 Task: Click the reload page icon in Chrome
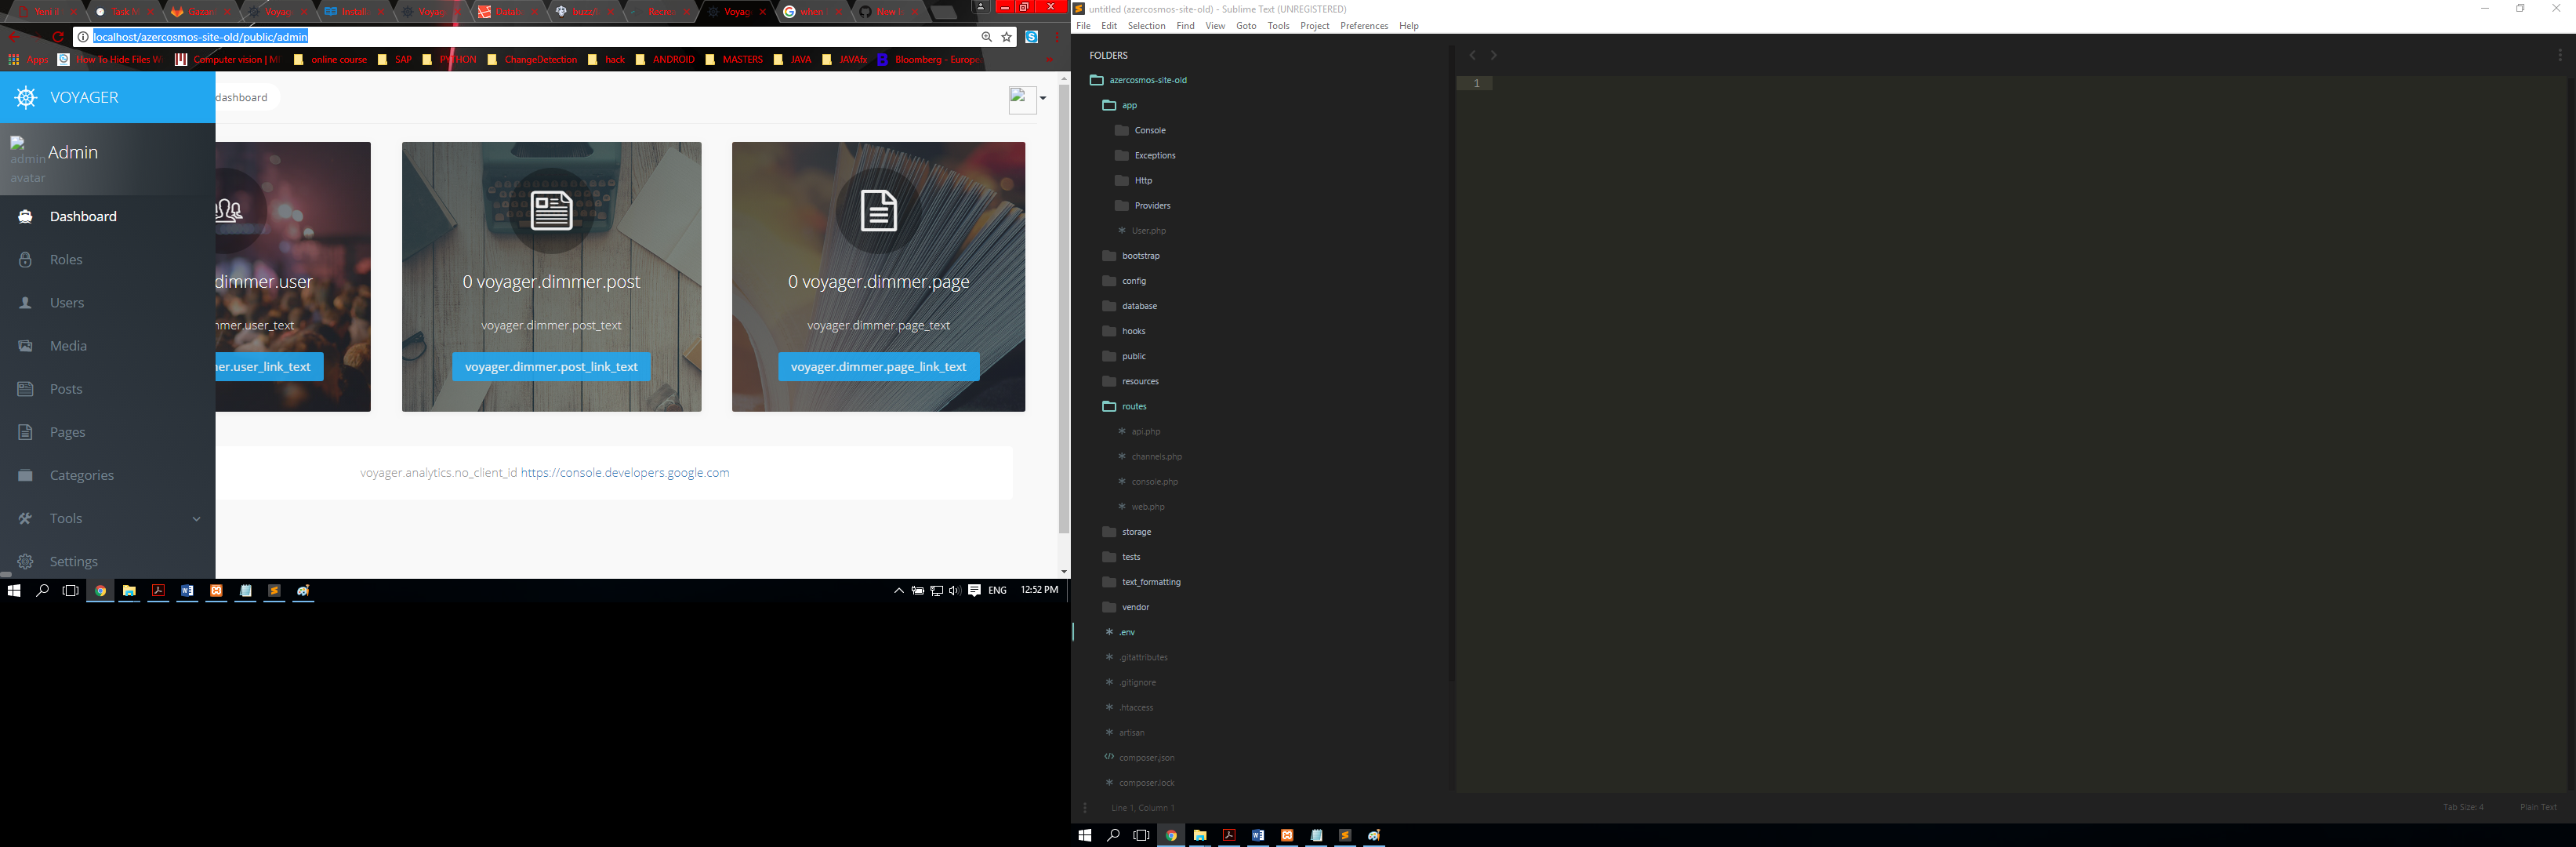coord(58,37)
